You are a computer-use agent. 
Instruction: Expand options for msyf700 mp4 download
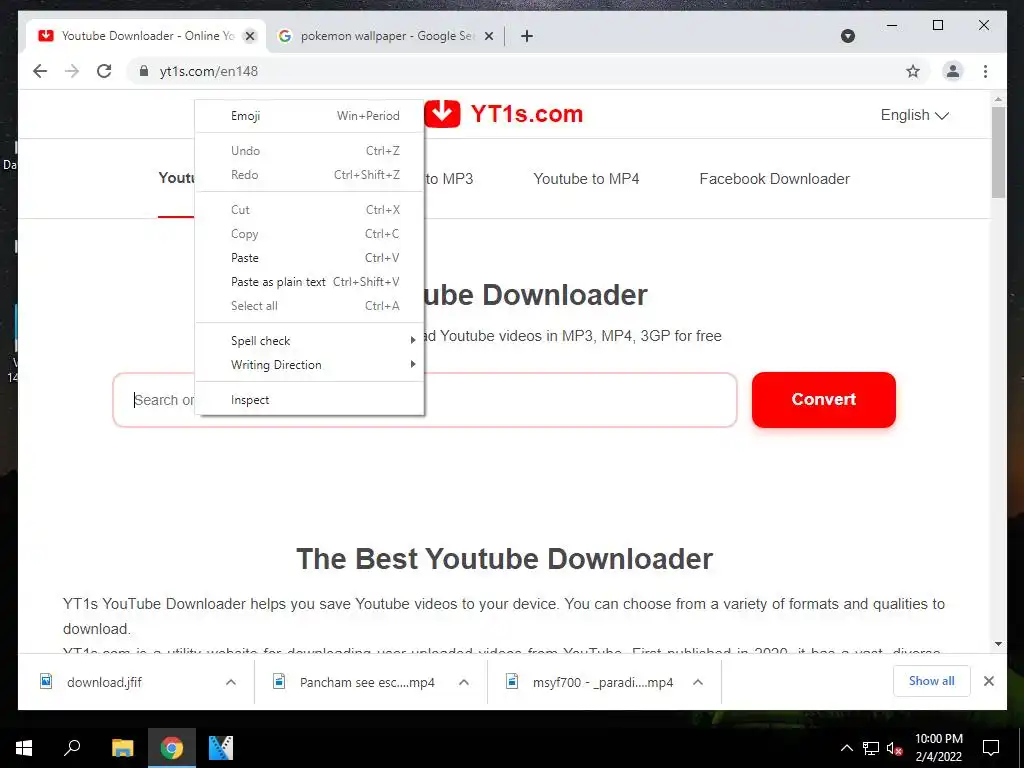click(697, 682)
